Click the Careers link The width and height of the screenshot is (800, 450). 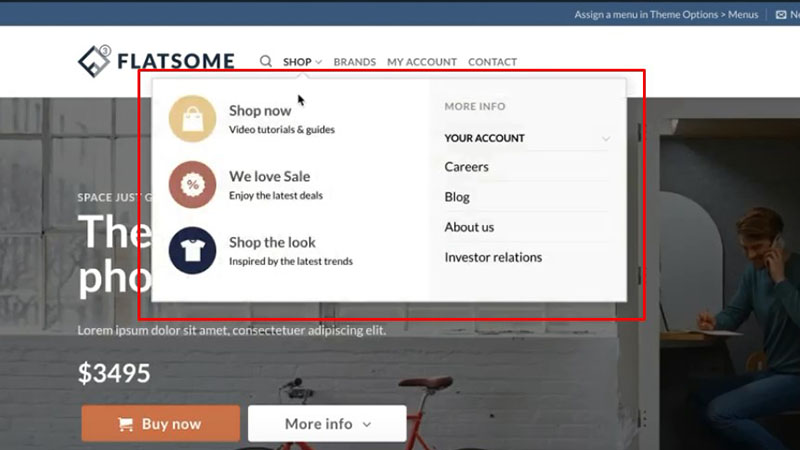(x=466, y=167)
